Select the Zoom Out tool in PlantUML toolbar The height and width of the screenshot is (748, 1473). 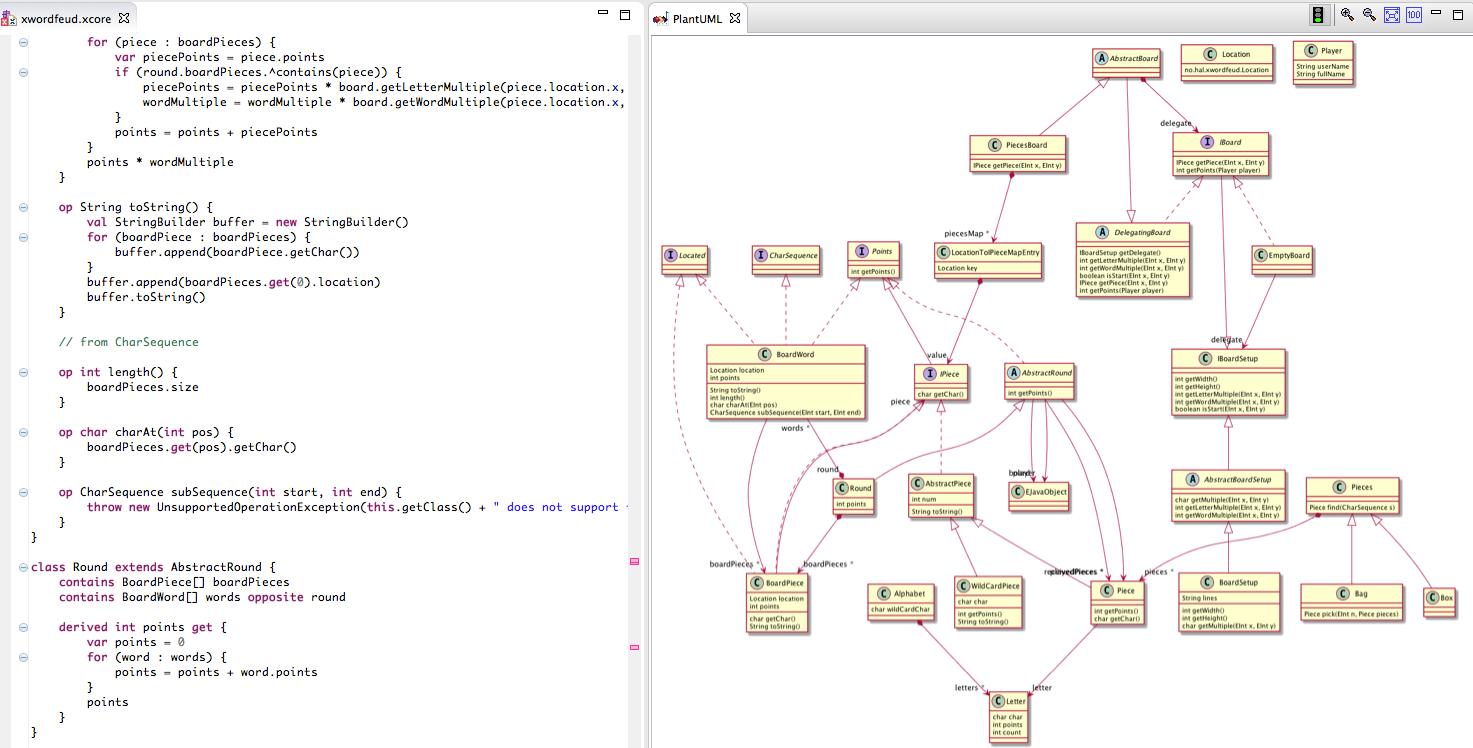pos(1368,14)
